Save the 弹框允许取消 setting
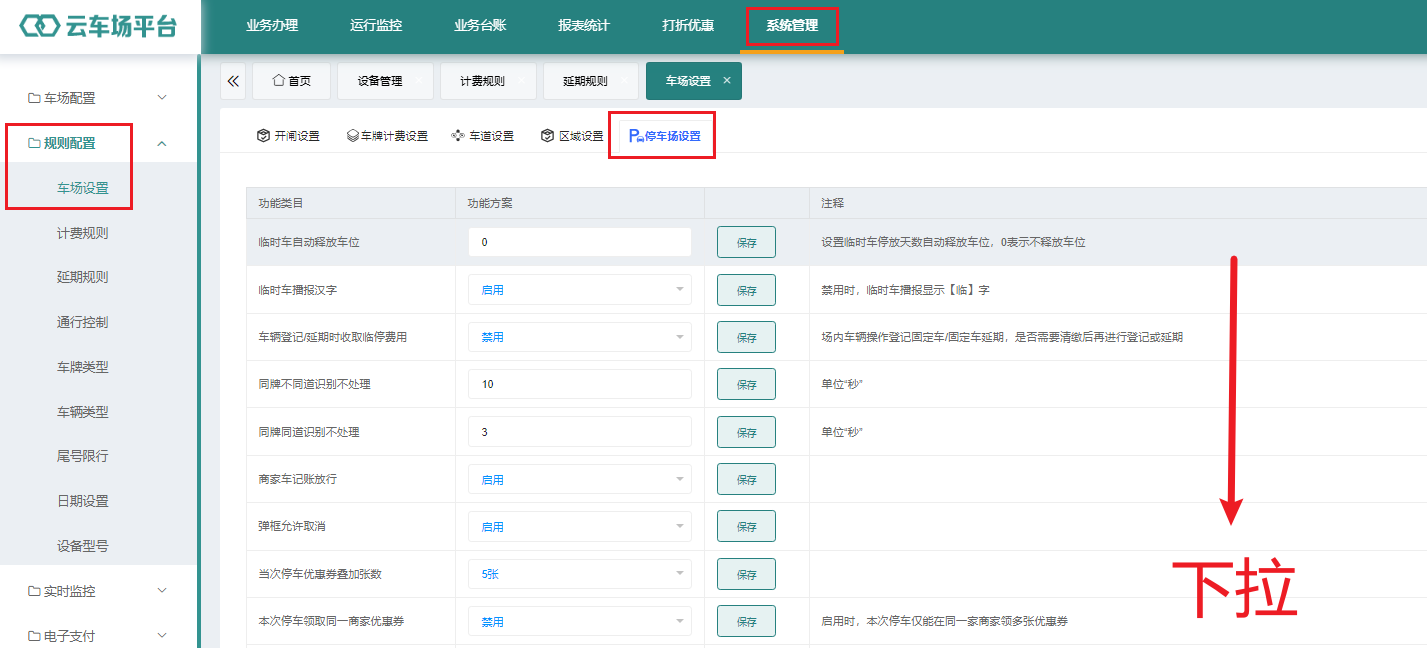Screen dimensions: 1427x648 click(746, 526)
